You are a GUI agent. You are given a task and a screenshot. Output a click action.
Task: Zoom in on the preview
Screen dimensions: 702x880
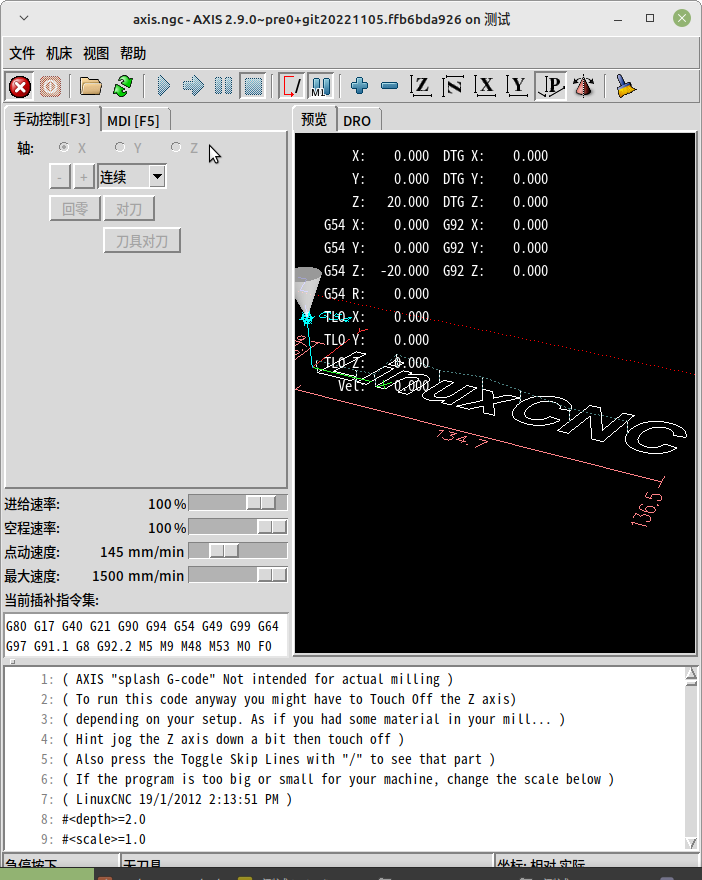359,86
